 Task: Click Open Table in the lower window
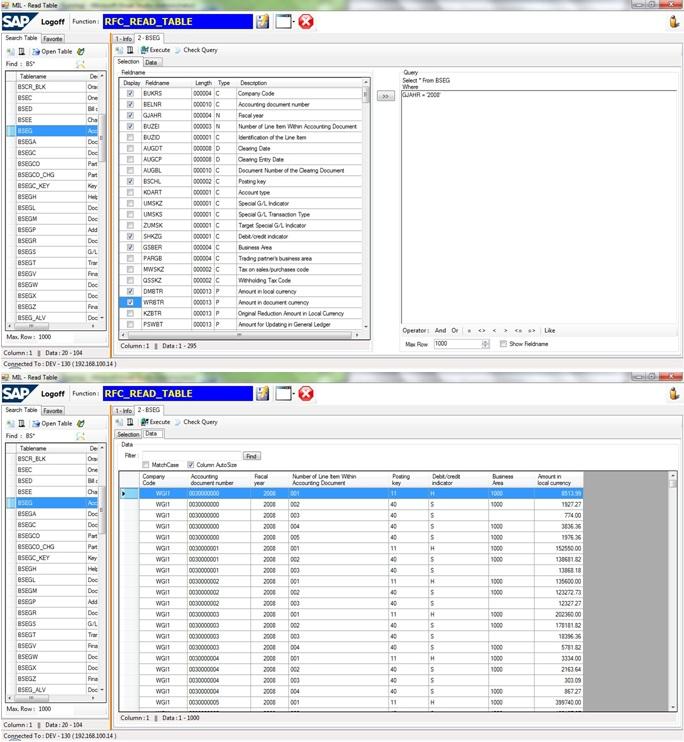pos(53,424)
